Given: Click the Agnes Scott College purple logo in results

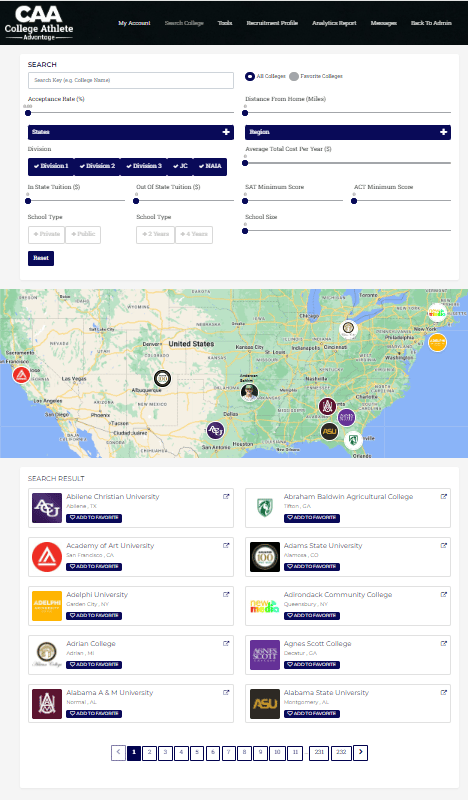Looking at the screenshot, I should point(265,655).
